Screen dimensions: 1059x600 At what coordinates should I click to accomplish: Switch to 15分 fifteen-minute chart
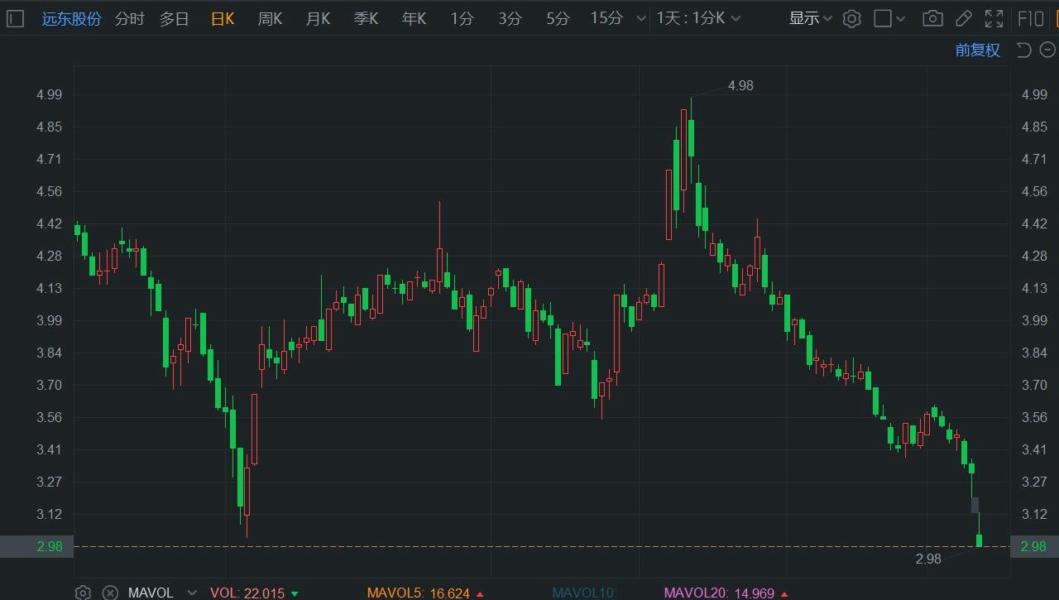click(606, 18)
